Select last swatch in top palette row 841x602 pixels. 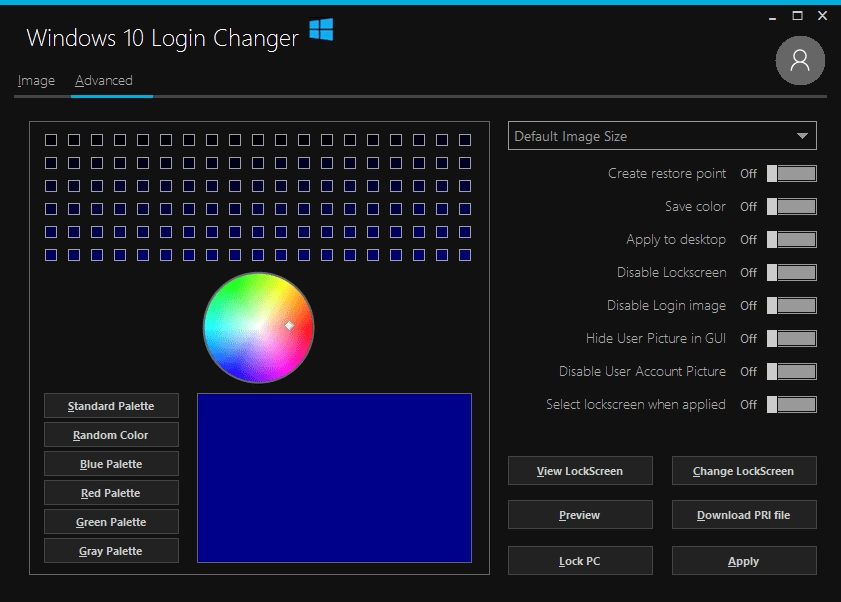point(465,140)
